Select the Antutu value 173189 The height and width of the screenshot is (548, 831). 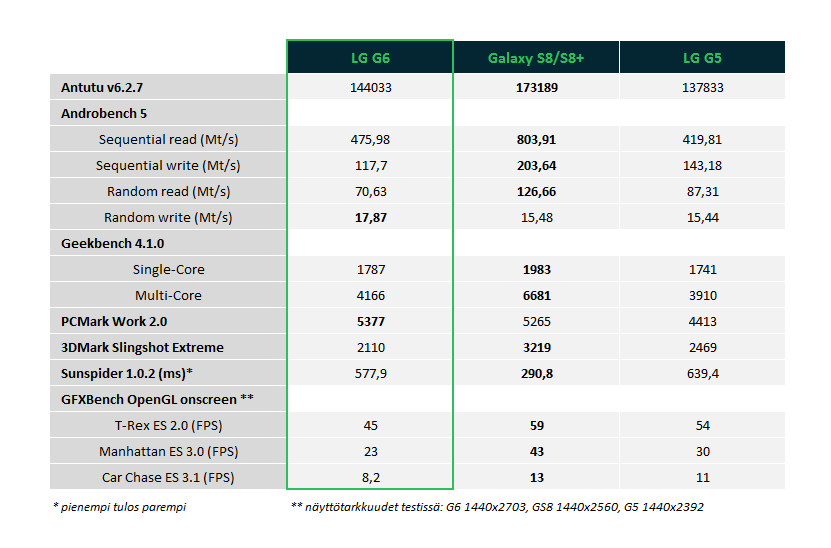536,87
